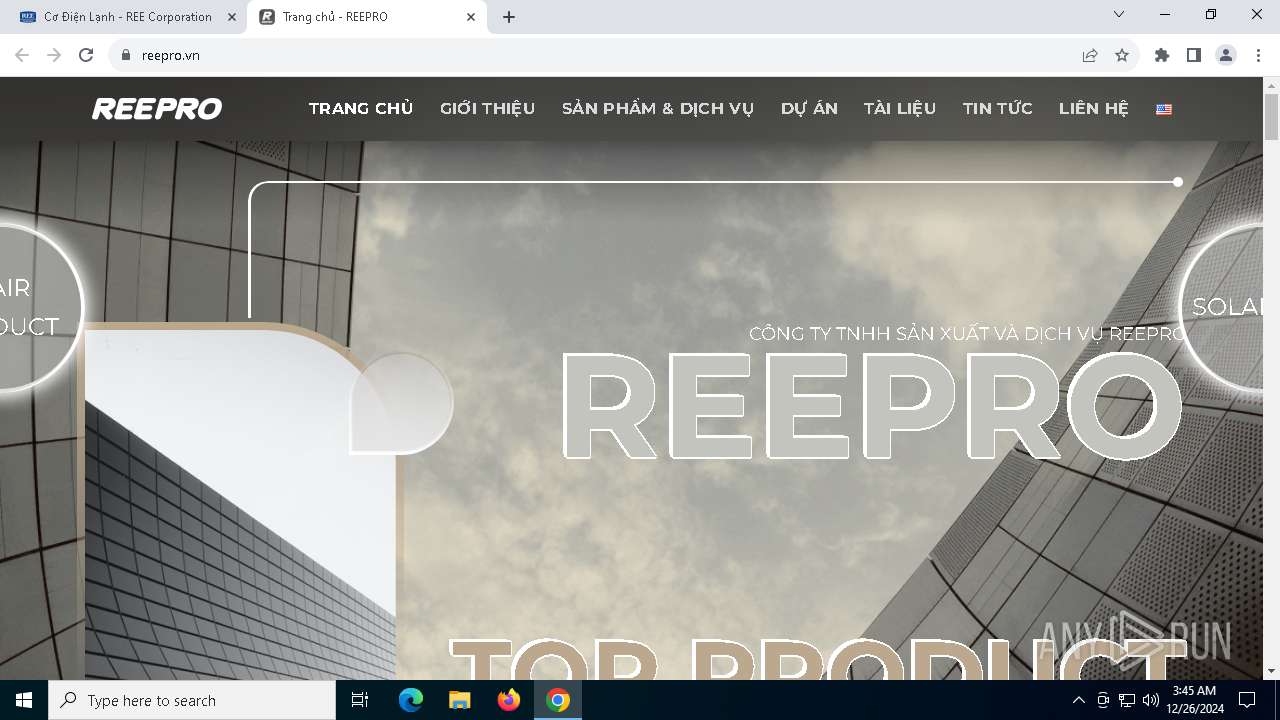Click the REEPRO logo in the header
Viewport: 1280px width, 720px height.
[157, 108]
